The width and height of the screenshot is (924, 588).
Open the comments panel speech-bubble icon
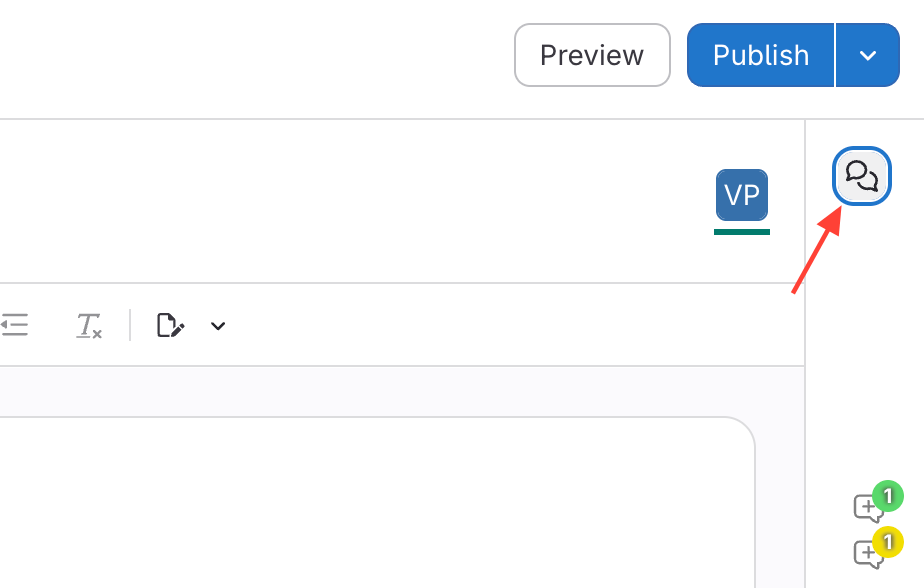tap(862, 177)
